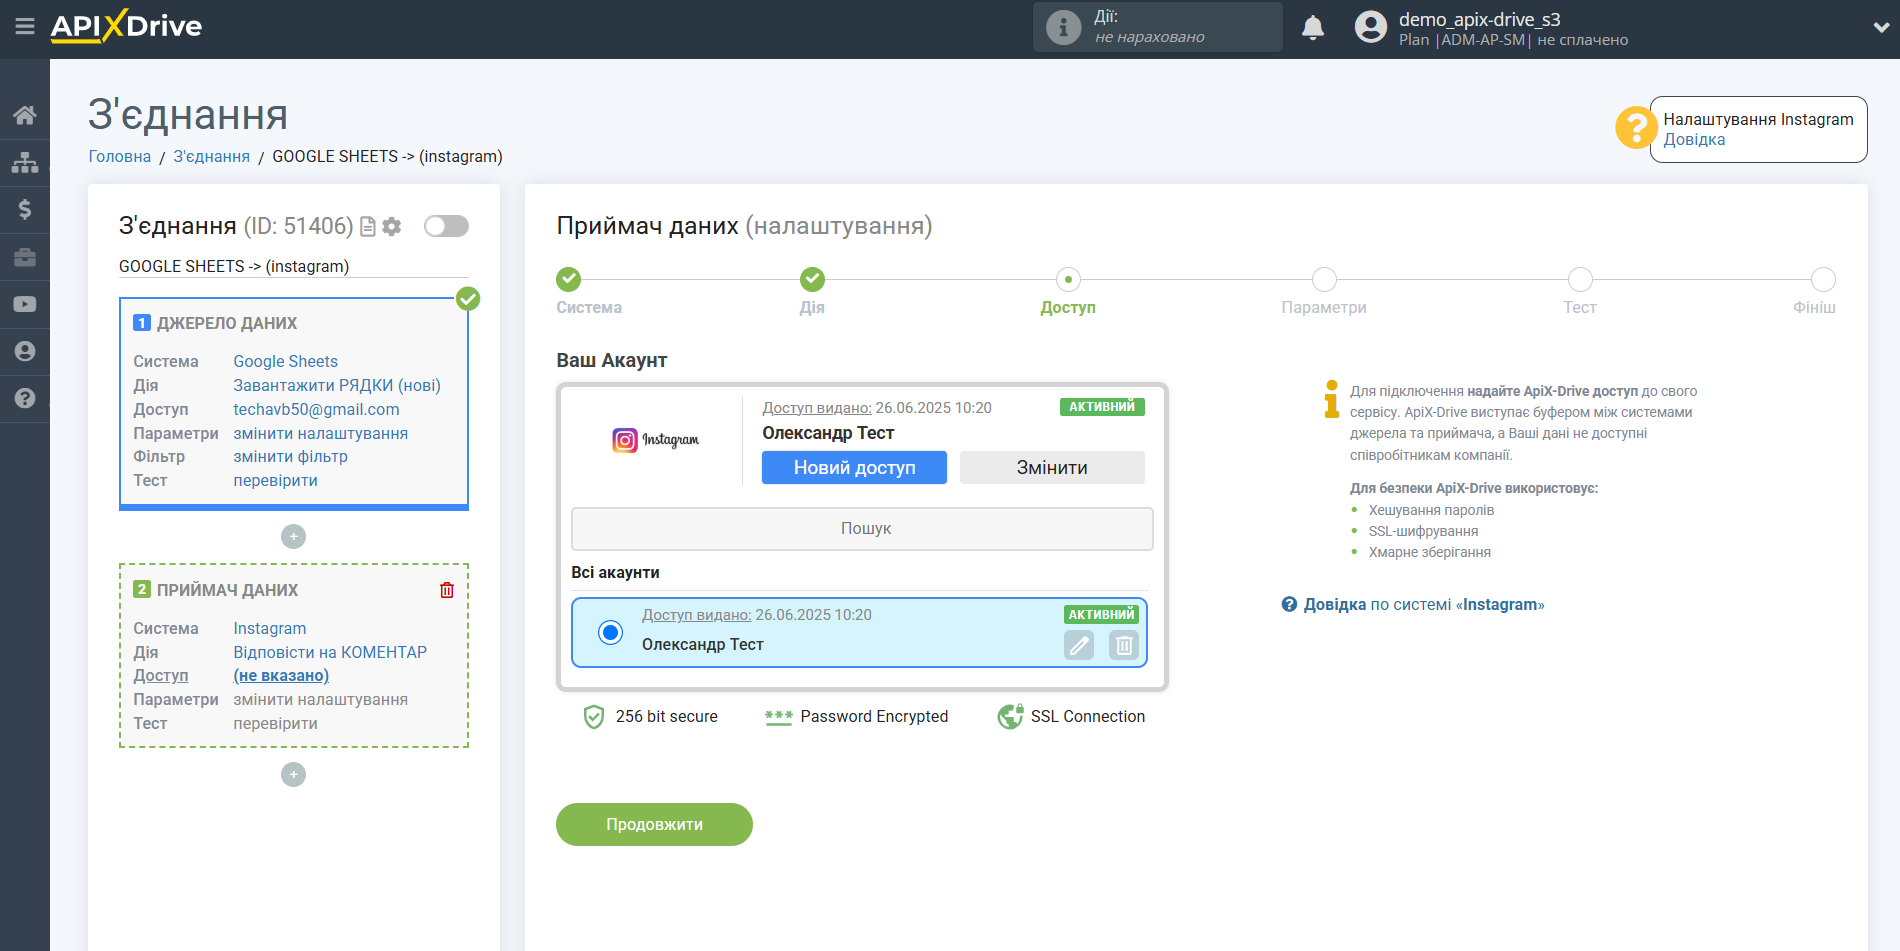The width and height of the screenshot is (1900, 951).
Task: Open the briefcase sidebar icon
Action: pos(25,257)
